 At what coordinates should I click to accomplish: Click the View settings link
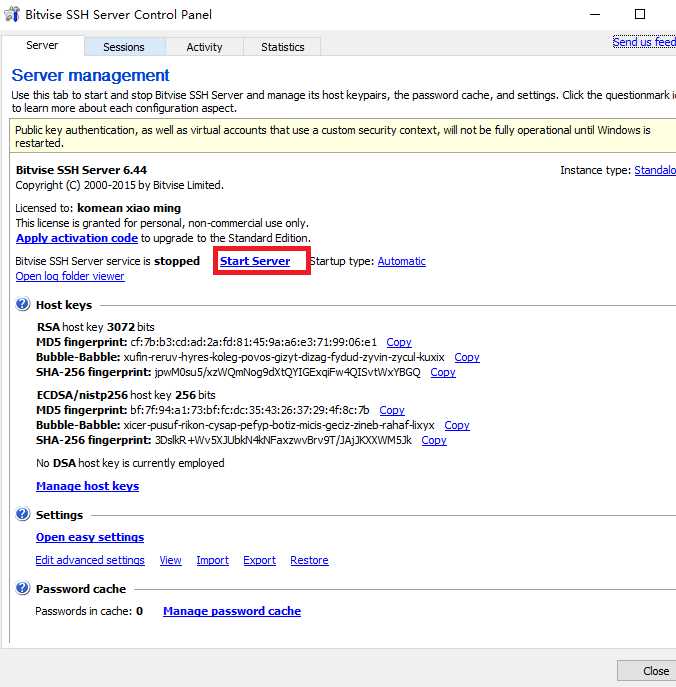click(170, 560)
